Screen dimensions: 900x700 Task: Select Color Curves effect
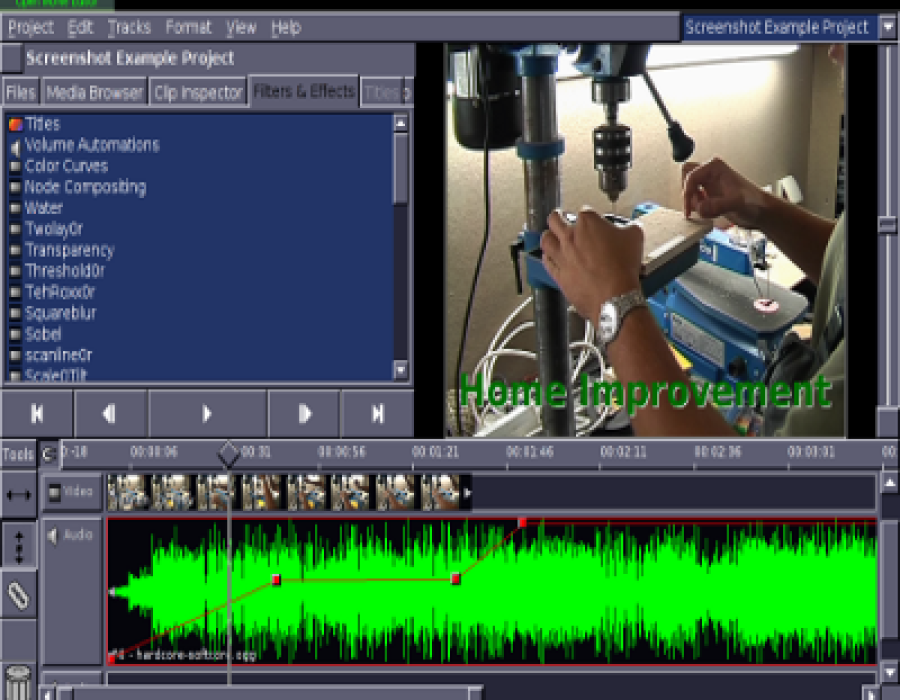pyautogui.click(x=67, y=166)
